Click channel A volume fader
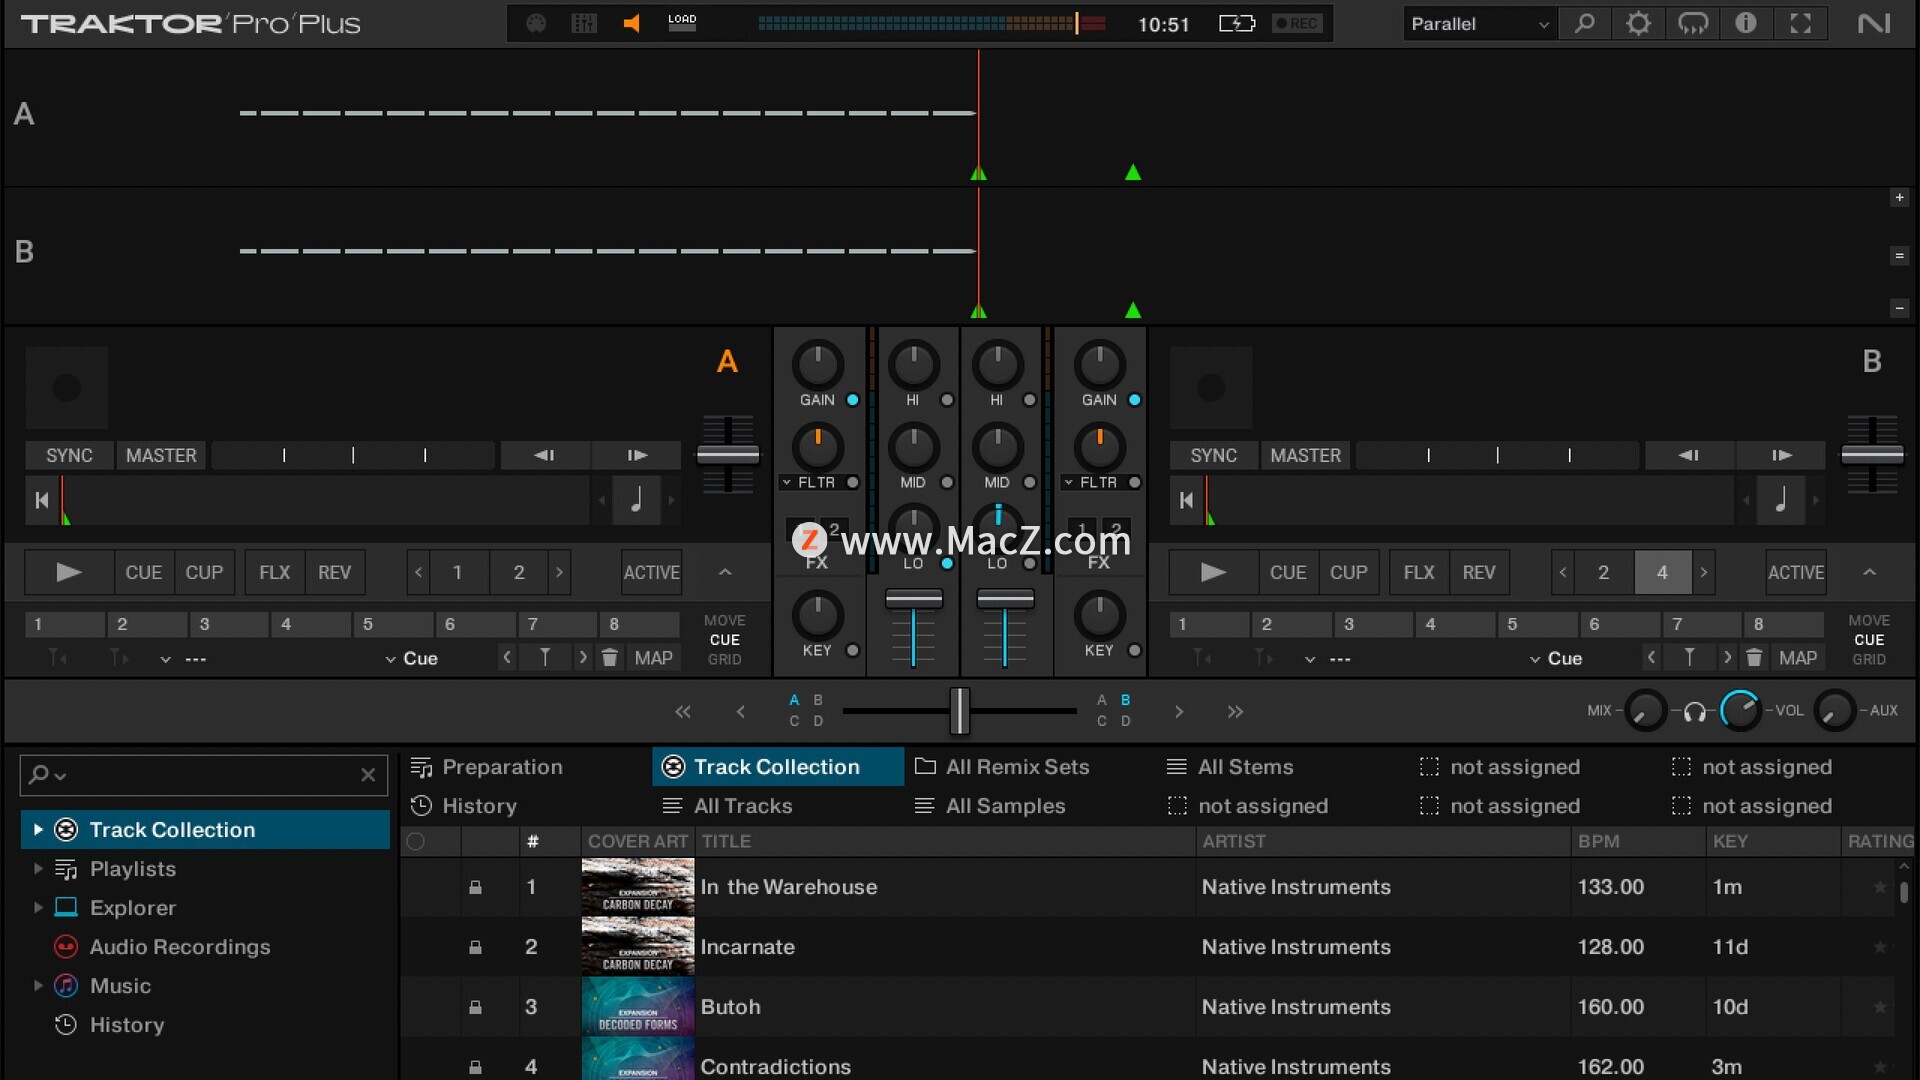 [913, 599]
